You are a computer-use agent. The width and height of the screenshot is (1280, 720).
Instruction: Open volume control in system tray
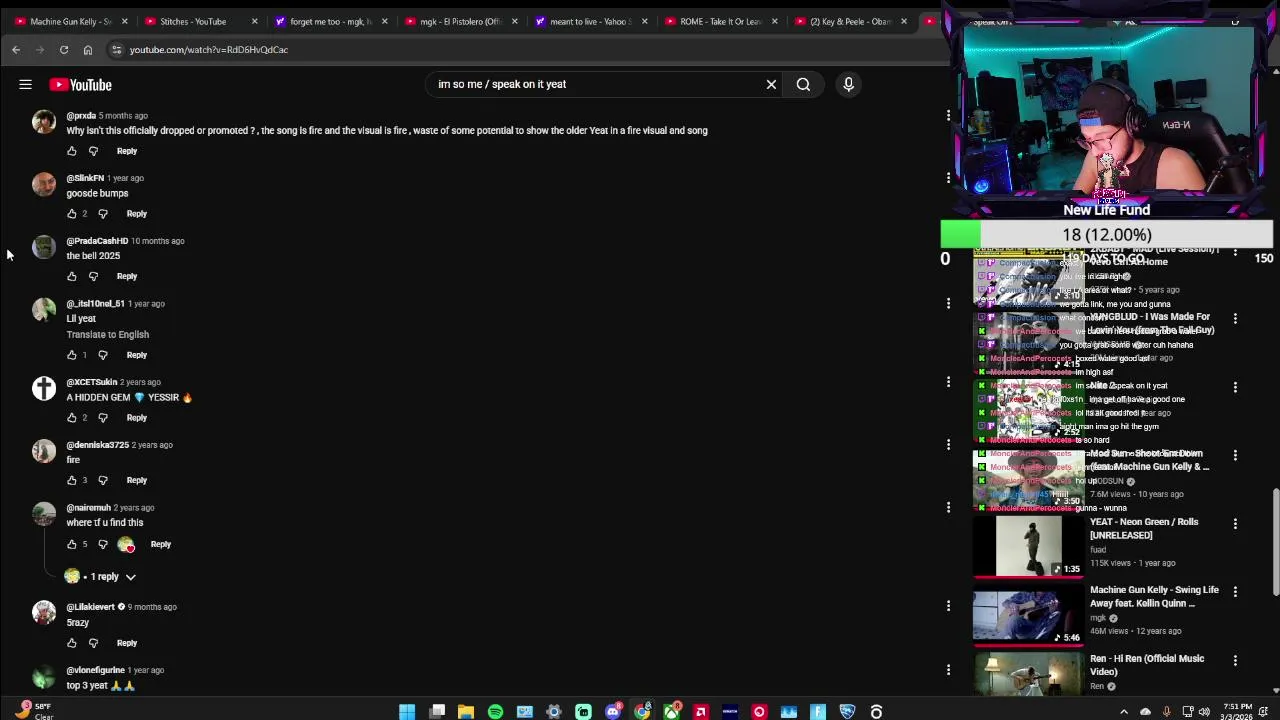coord(1204,712)
